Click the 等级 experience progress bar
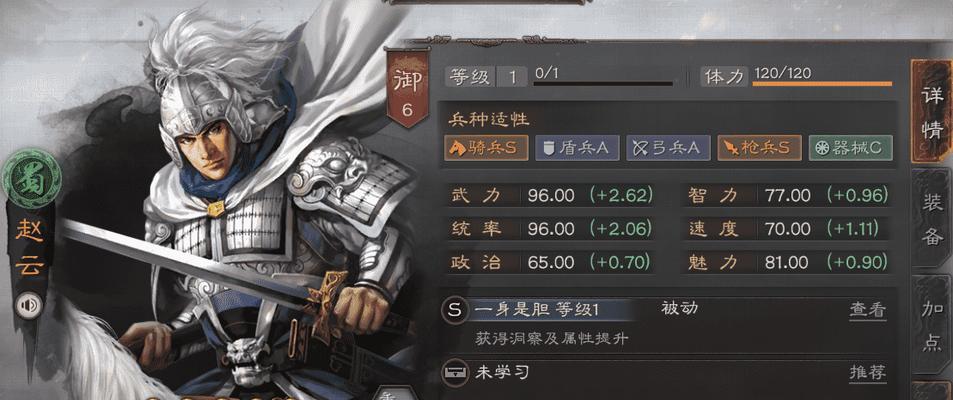The image size is (953, 400). tap(604, 83)
